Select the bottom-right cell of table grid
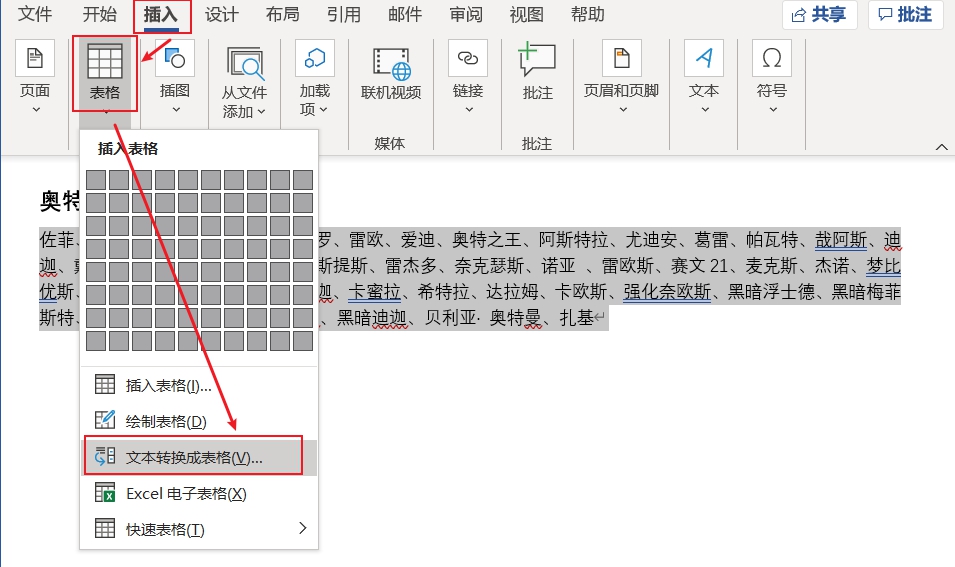Image resolution: width=955 pixels, height=567 pixels. click(x=303, y=340)
